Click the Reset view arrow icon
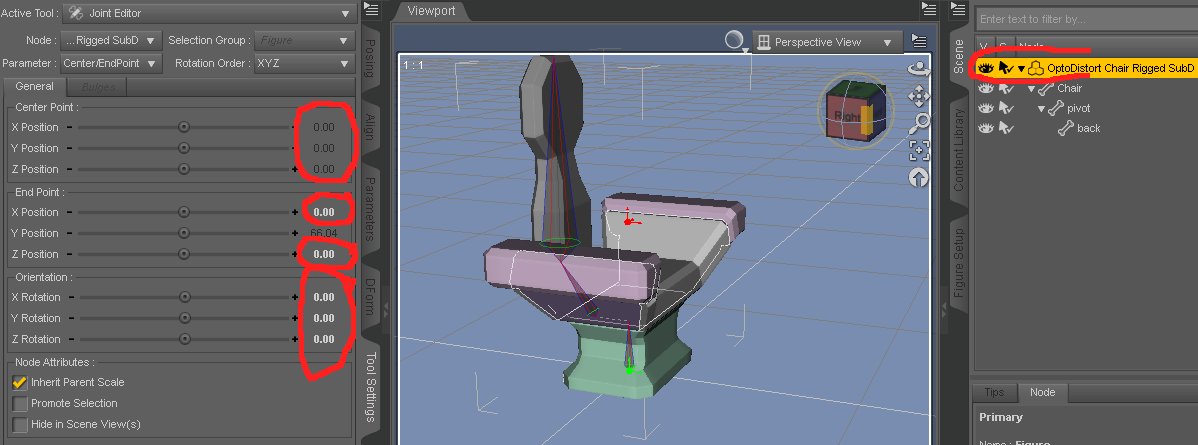1198x445 pixels. pos(918,177)
